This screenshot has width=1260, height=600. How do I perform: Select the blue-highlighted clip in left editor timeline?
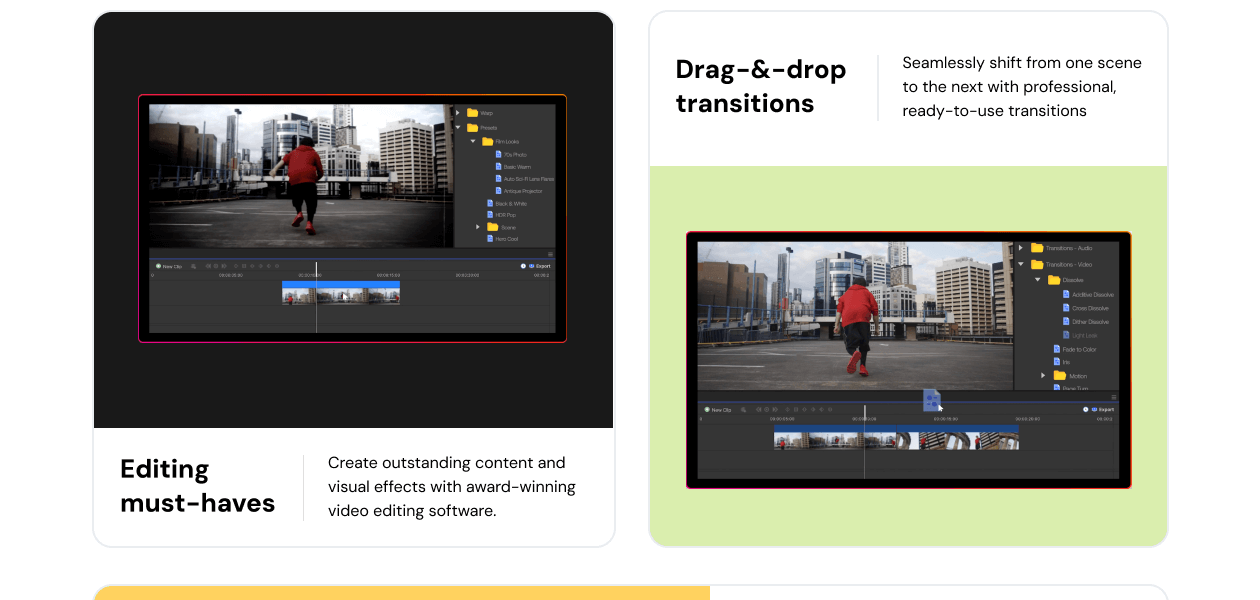pos(341,292)
